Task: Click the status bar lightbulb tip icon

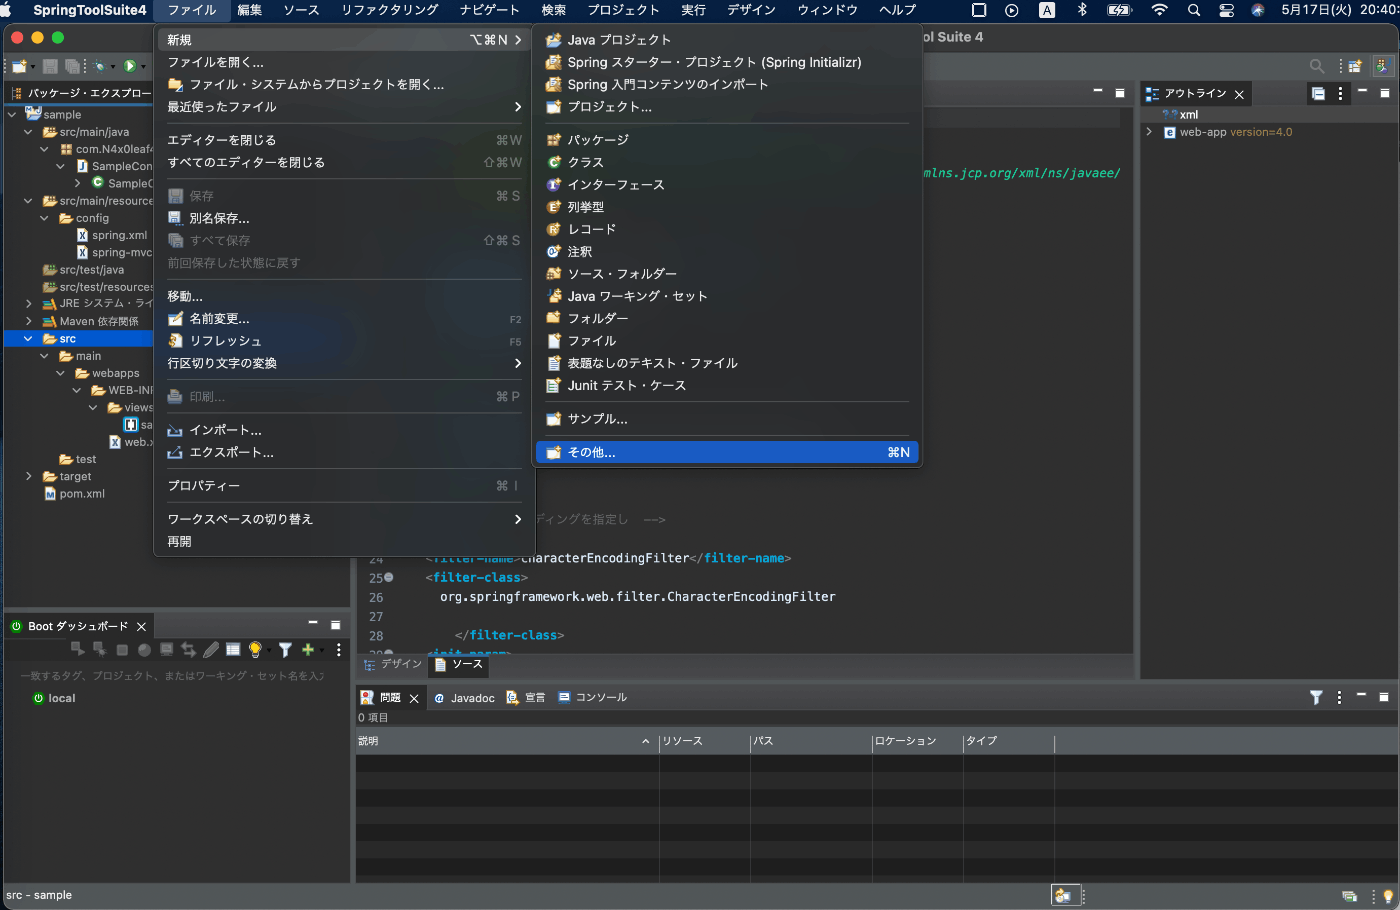Action: click(x=1387, y=896)
